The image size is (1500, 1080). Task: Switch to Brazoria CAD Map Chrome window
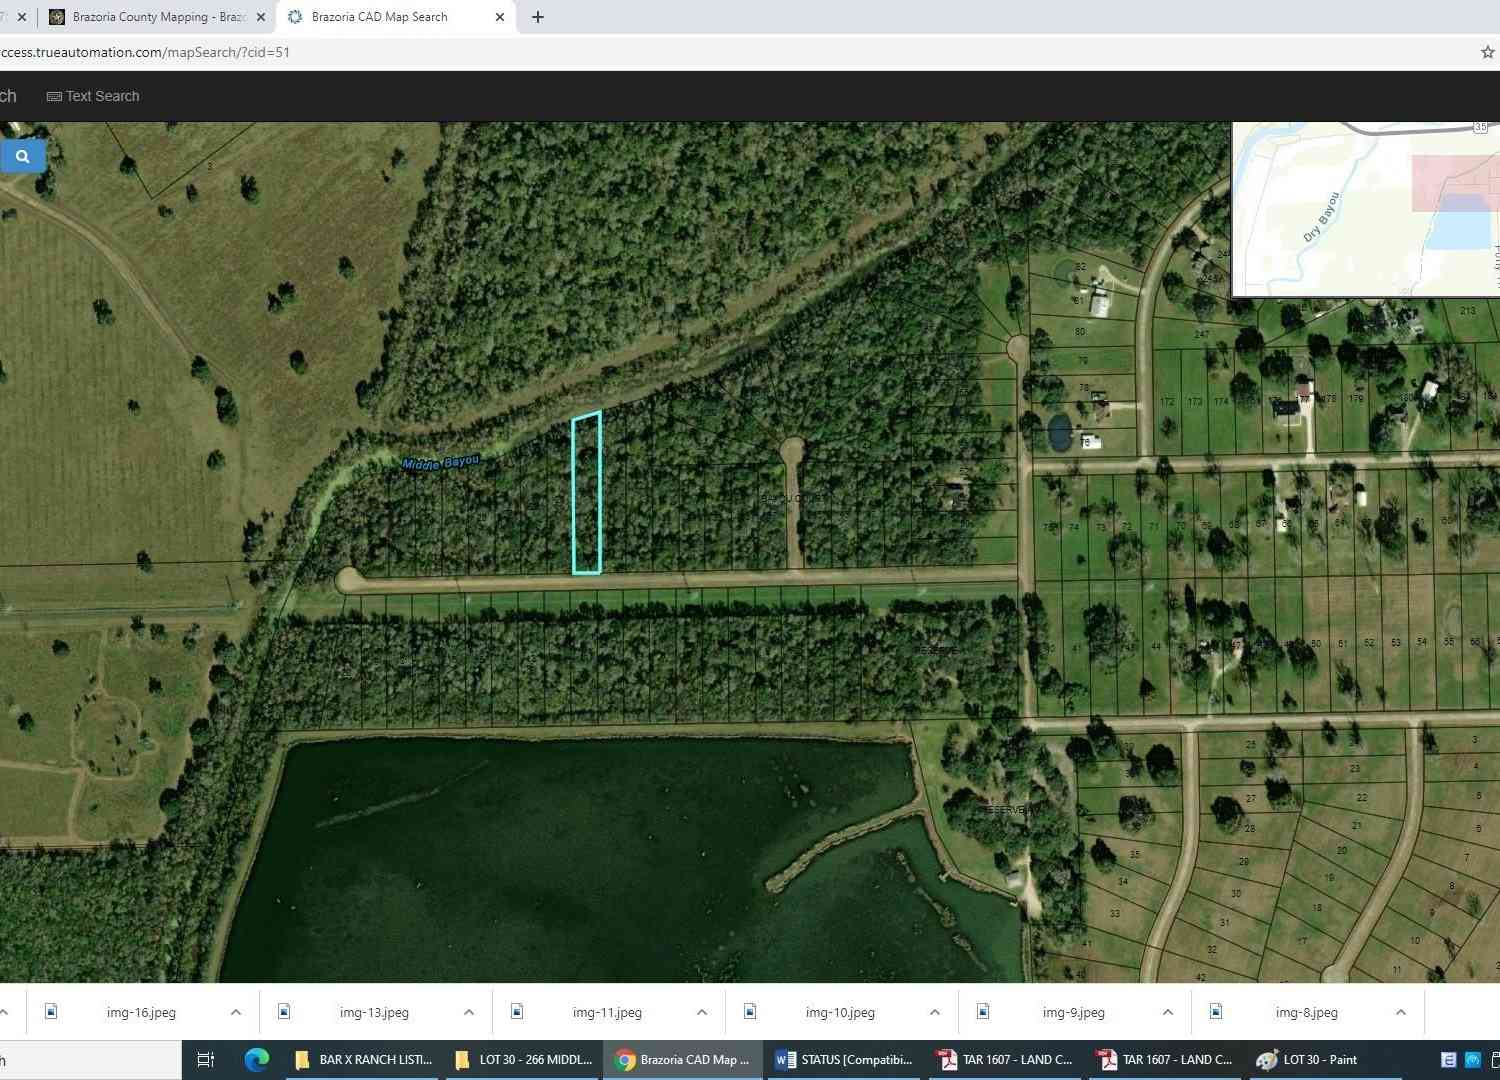[x=683, y=1060]
